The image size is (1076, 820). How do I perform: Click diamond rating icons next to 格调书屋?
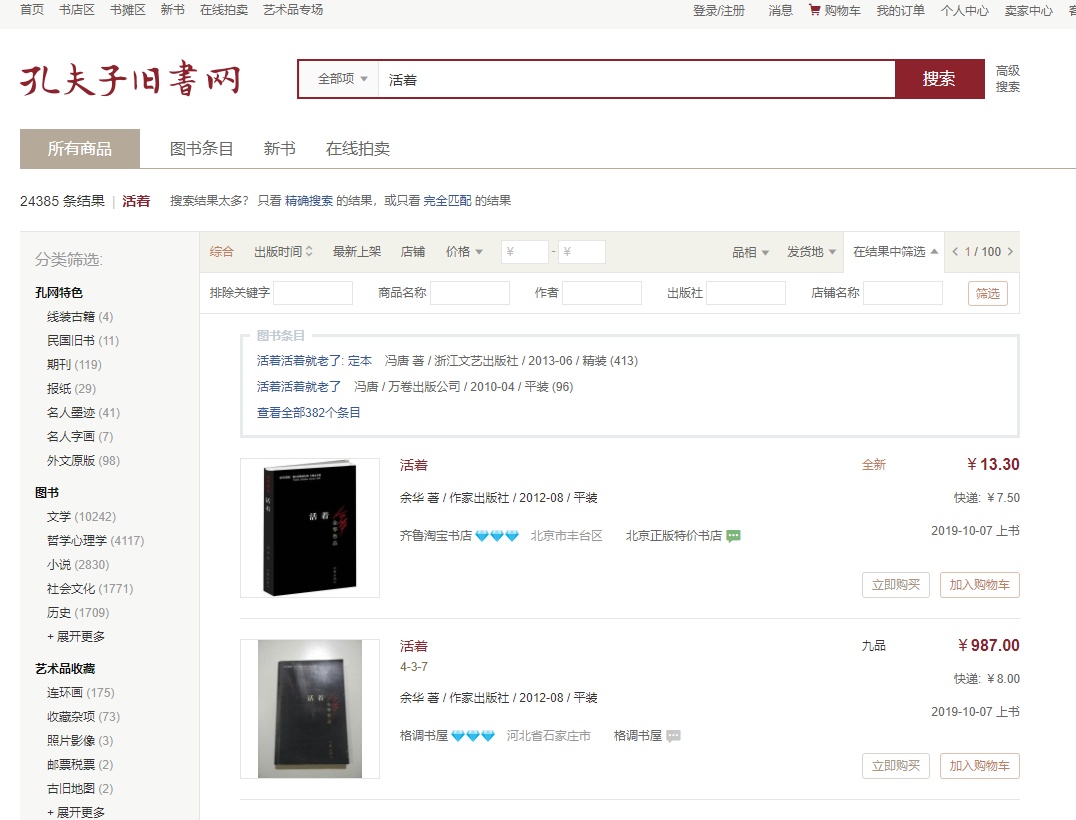click(x=473, y=736)
